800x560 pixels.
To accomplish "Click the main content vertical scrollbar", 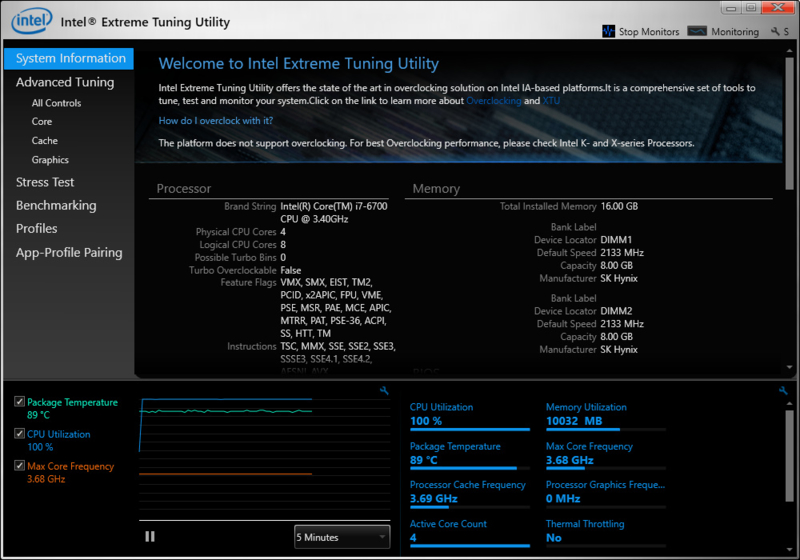I will 789,122.
